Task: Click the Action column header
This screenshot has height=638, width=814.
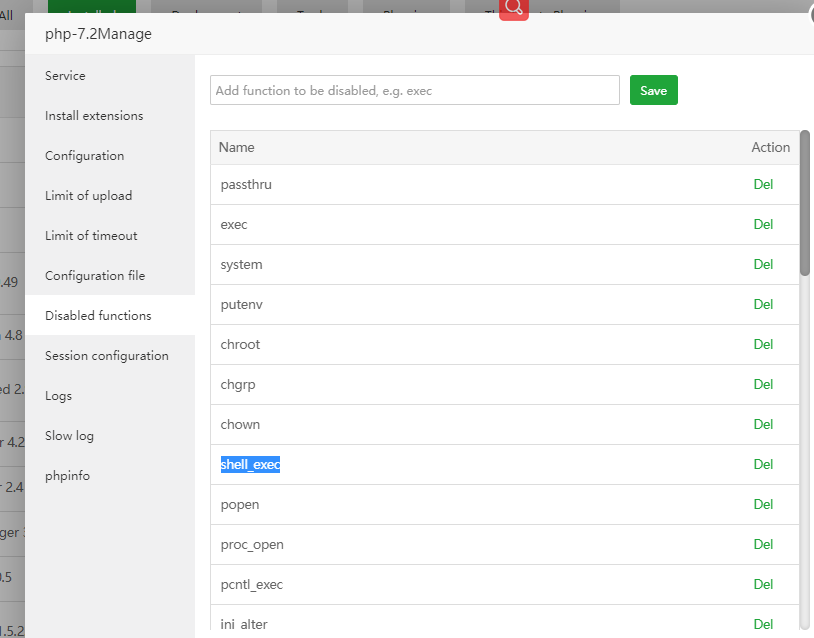Action: tap(770, 147)
